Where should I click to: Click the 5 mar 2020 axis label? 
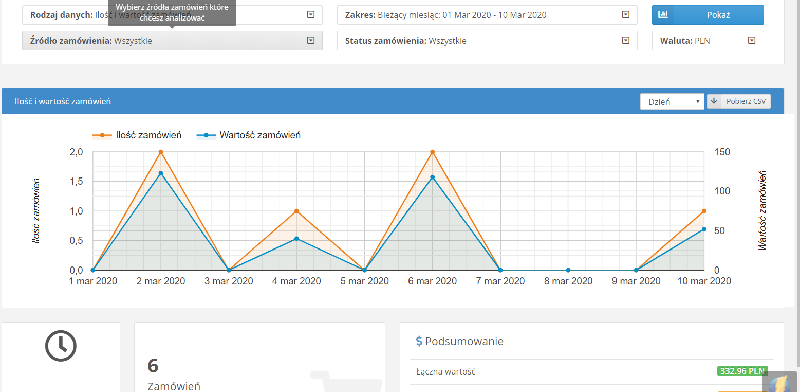click(364, 281)
